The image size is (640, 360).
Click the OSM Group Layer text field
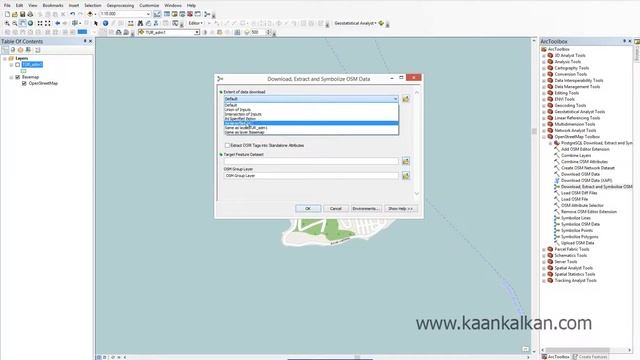[311, 176]
